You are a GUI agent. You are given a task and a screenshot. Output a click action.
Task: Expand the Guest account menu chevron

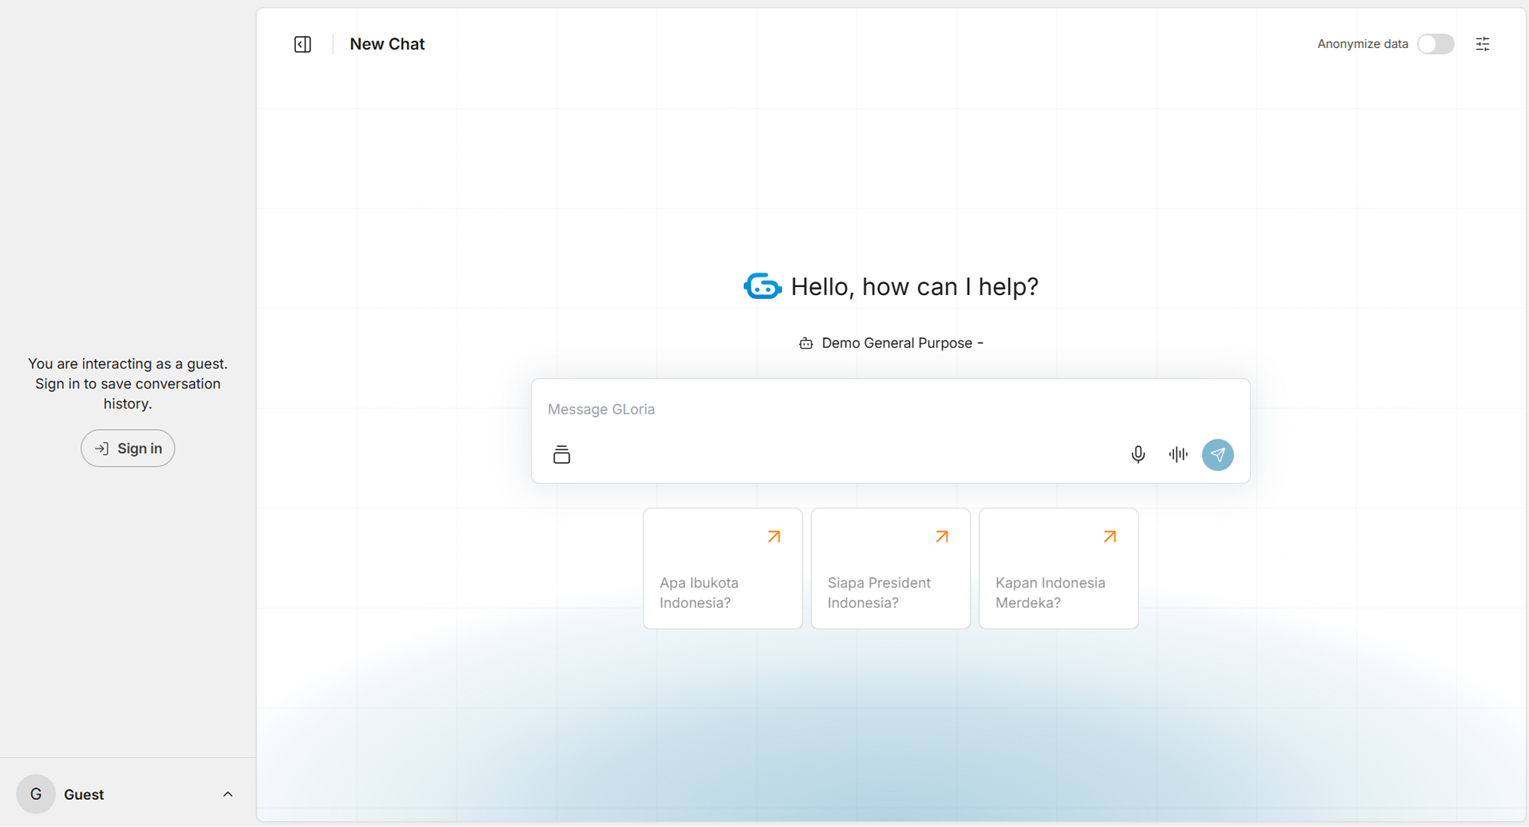227,795
